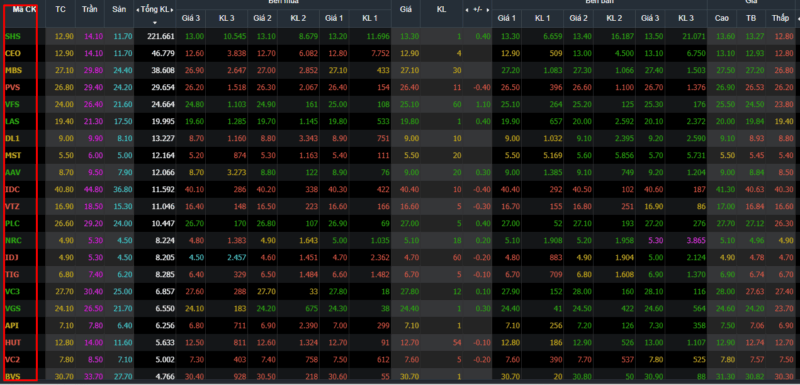Click sort-down arrow under Tổng KL
This screenshot has width=800, height=385.
point(155,22)
